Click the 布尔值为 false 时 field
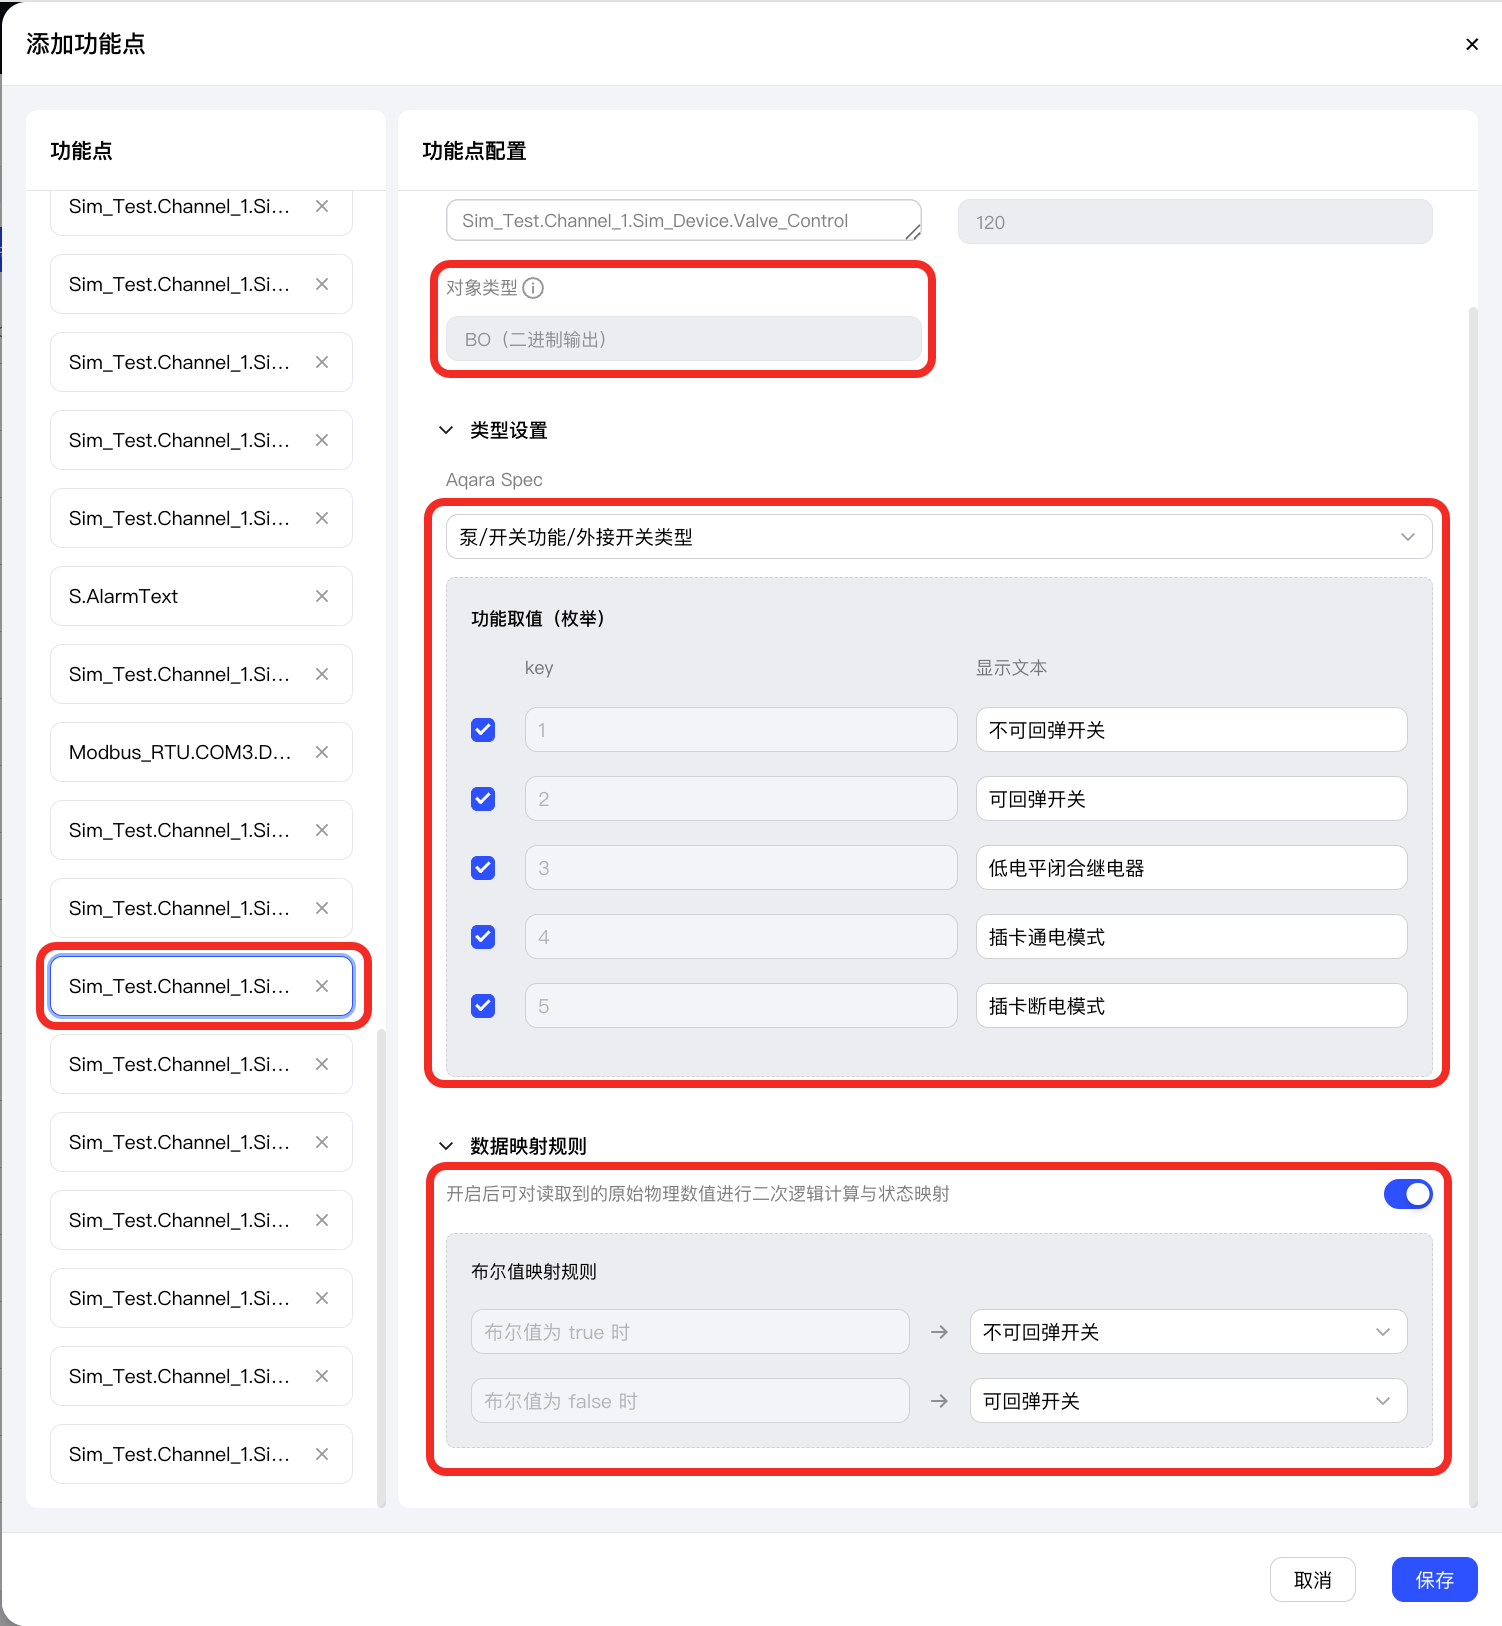 pos(690,1401)
